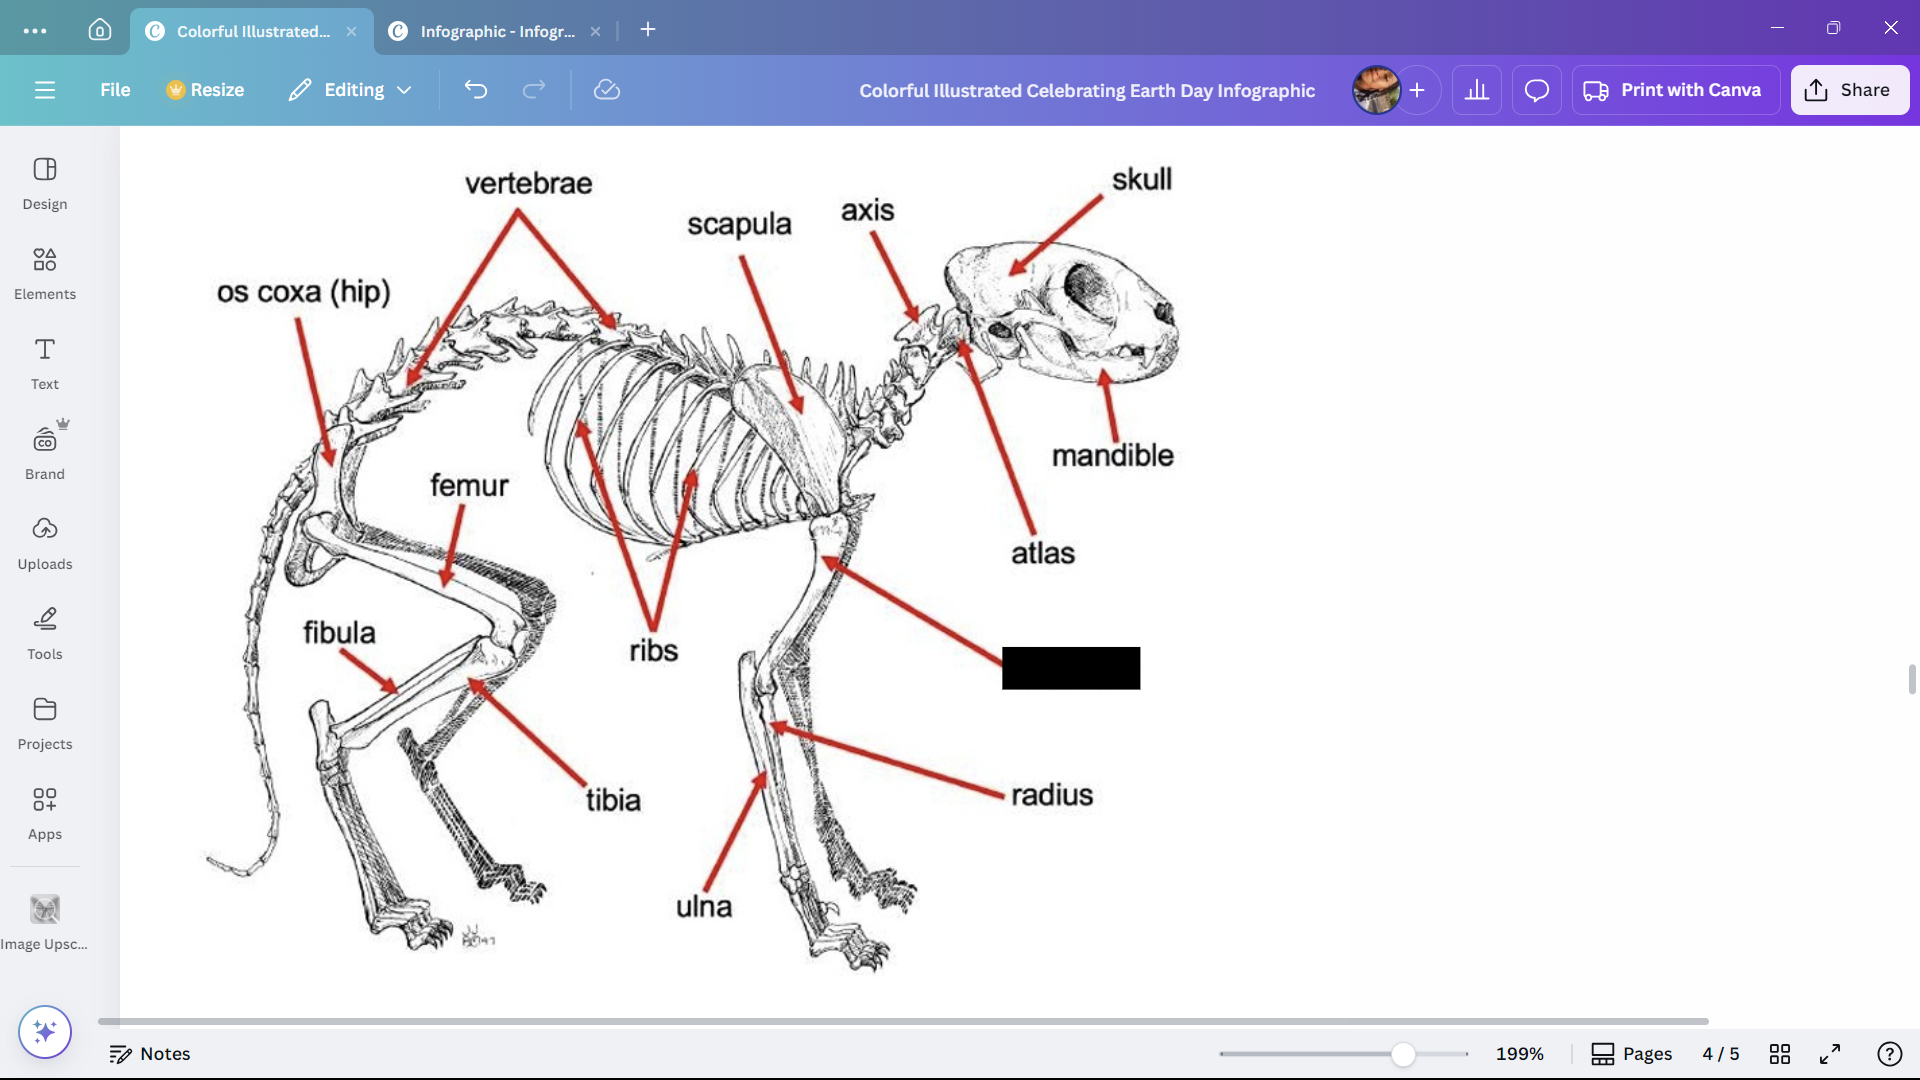Click Print with Canva button
The width and height of the screenshot is (1920, 1080).
[1675, 90]
